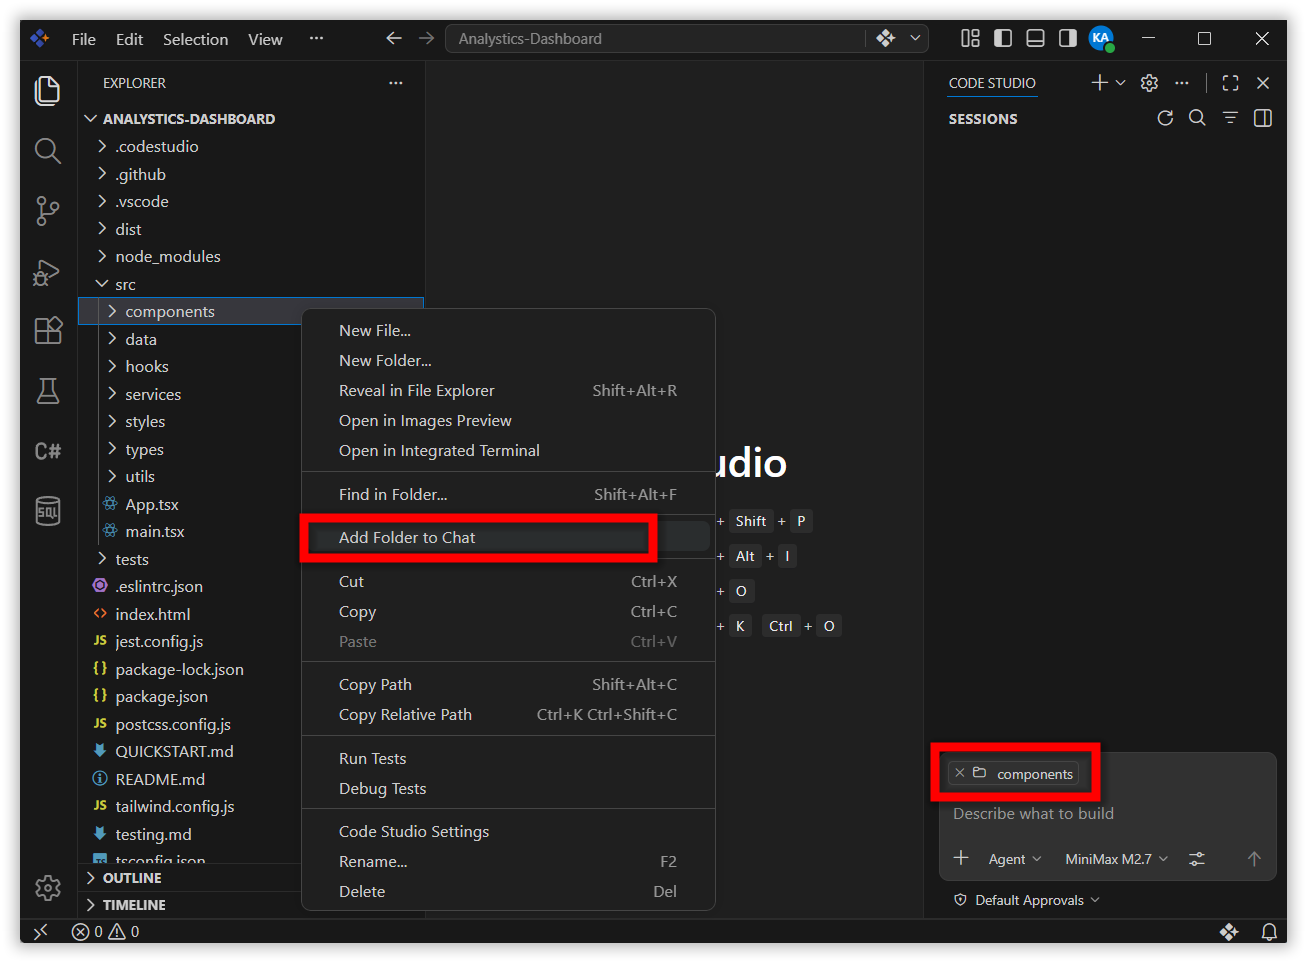Open the C# view in activity bar

coord(48,451)
